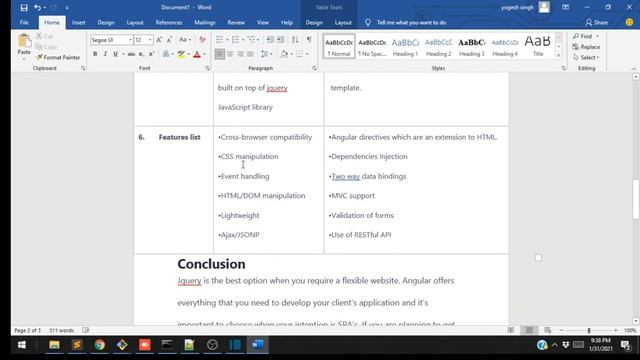
Task: Click the Conclusion heading
Action: [211, 264]
